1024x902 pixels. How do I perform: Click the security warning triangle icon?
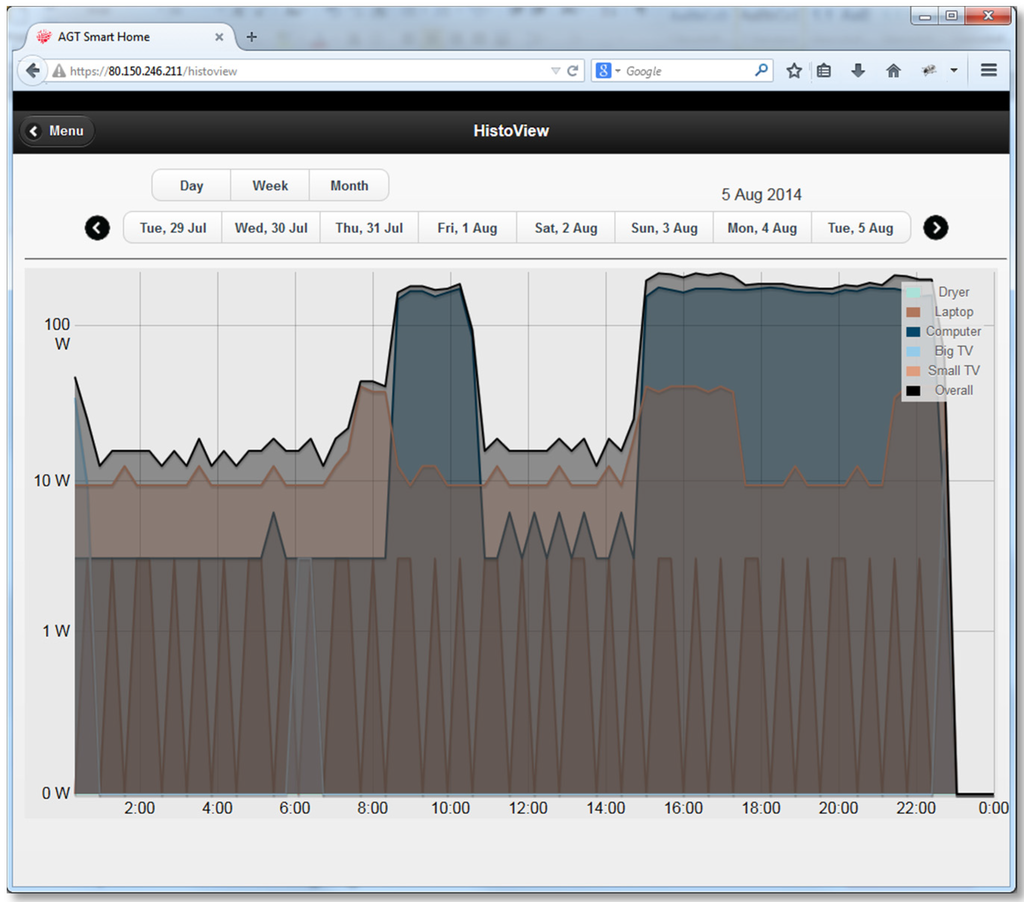(59, 71)
